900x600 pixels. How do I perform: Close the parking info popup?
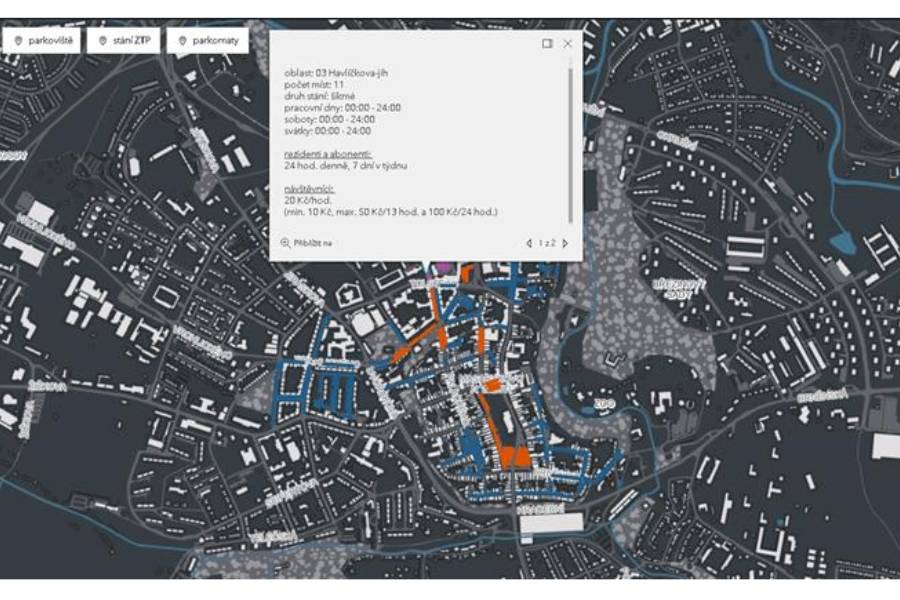568,44
